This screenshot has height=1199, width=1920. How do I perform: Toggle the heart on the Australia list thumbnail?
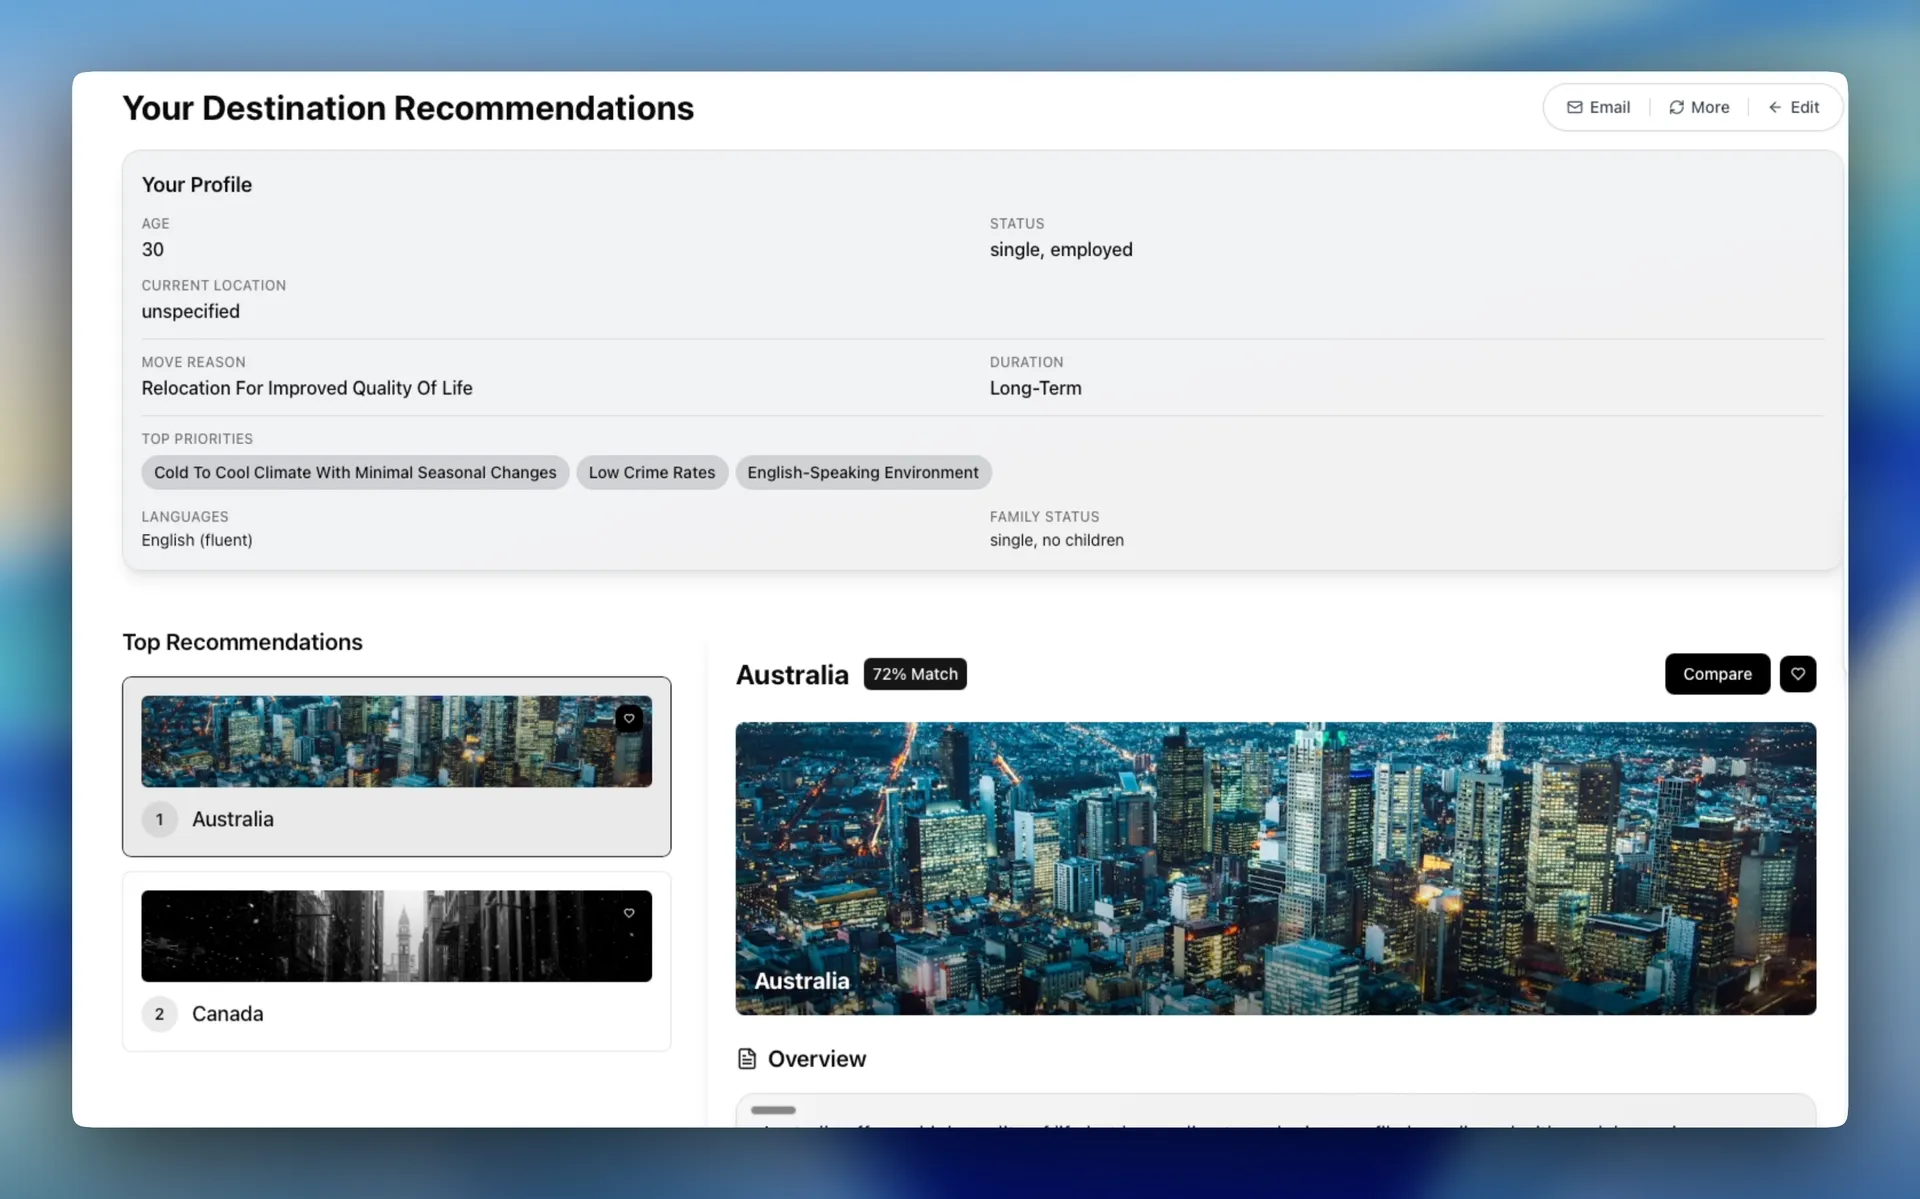click(629, 718)
